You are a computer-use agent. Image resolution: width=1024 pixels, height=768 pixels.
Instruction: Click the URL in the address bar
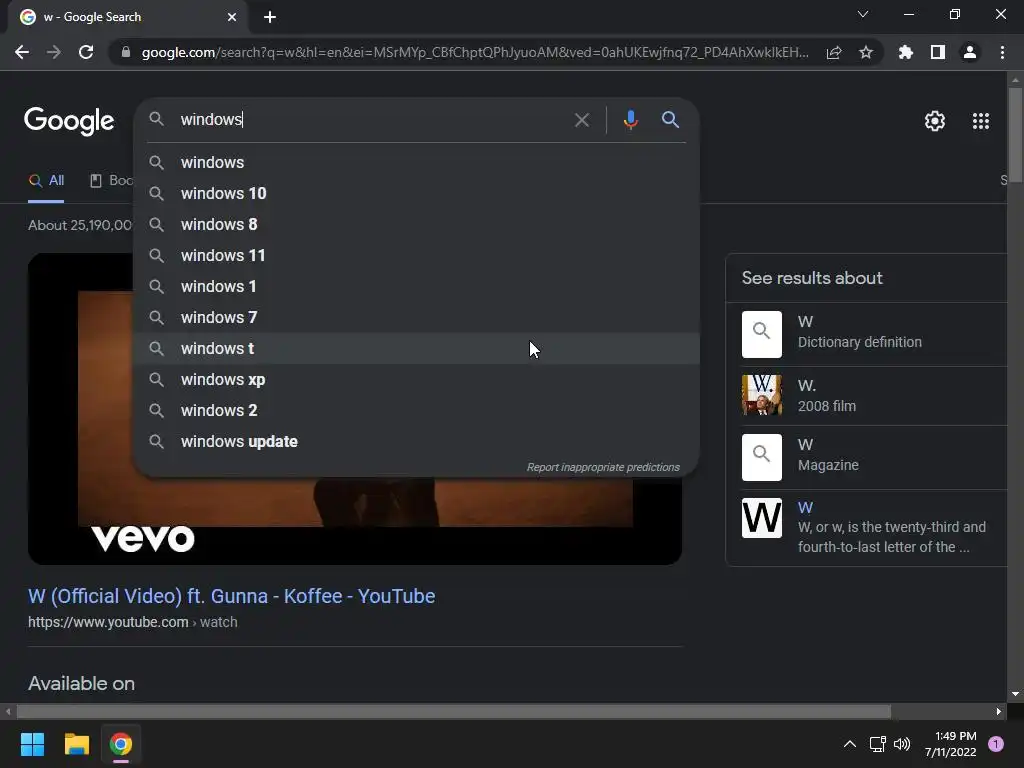475,52
